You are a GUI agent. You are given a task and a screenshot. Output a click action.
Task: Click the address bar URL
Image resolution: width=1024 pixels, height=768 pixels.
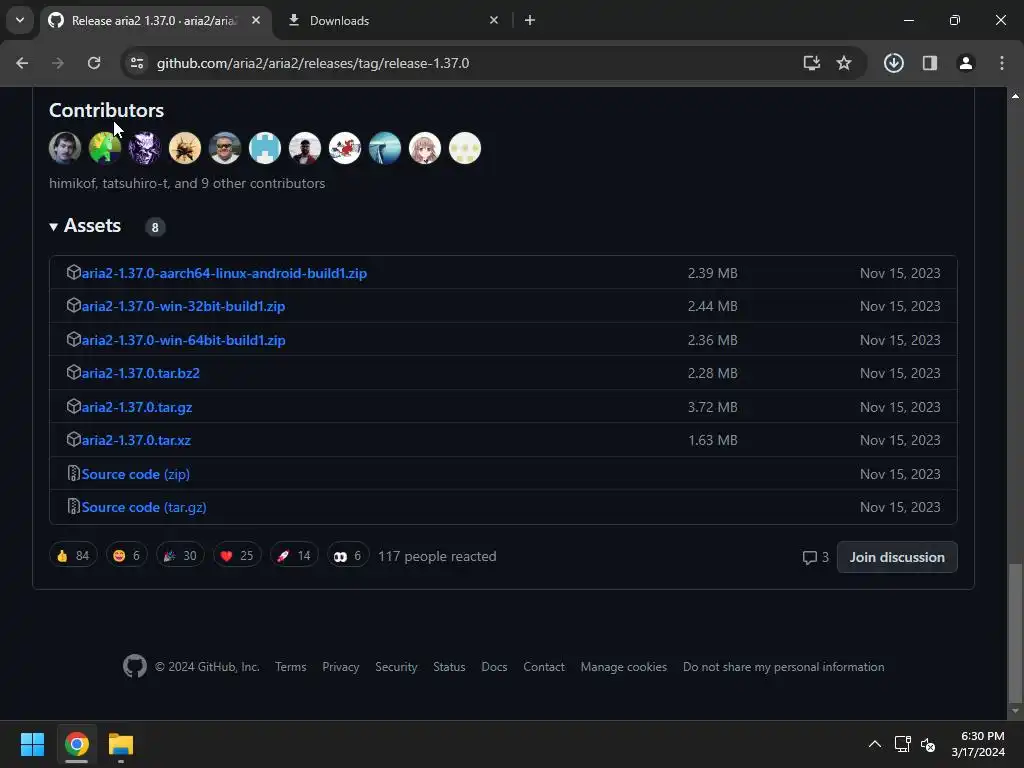point(313,63)
